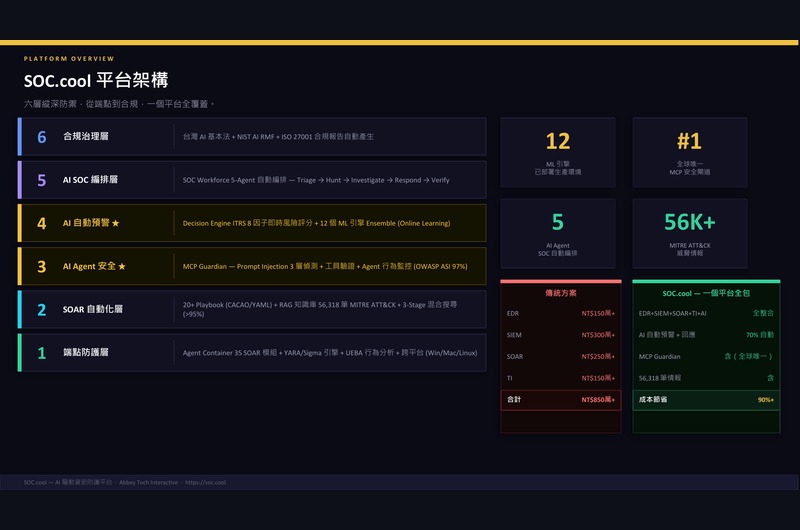Click the '12' ML 引擎 stat card
Screen dimensions: 800x530
(x=558, y=153)
